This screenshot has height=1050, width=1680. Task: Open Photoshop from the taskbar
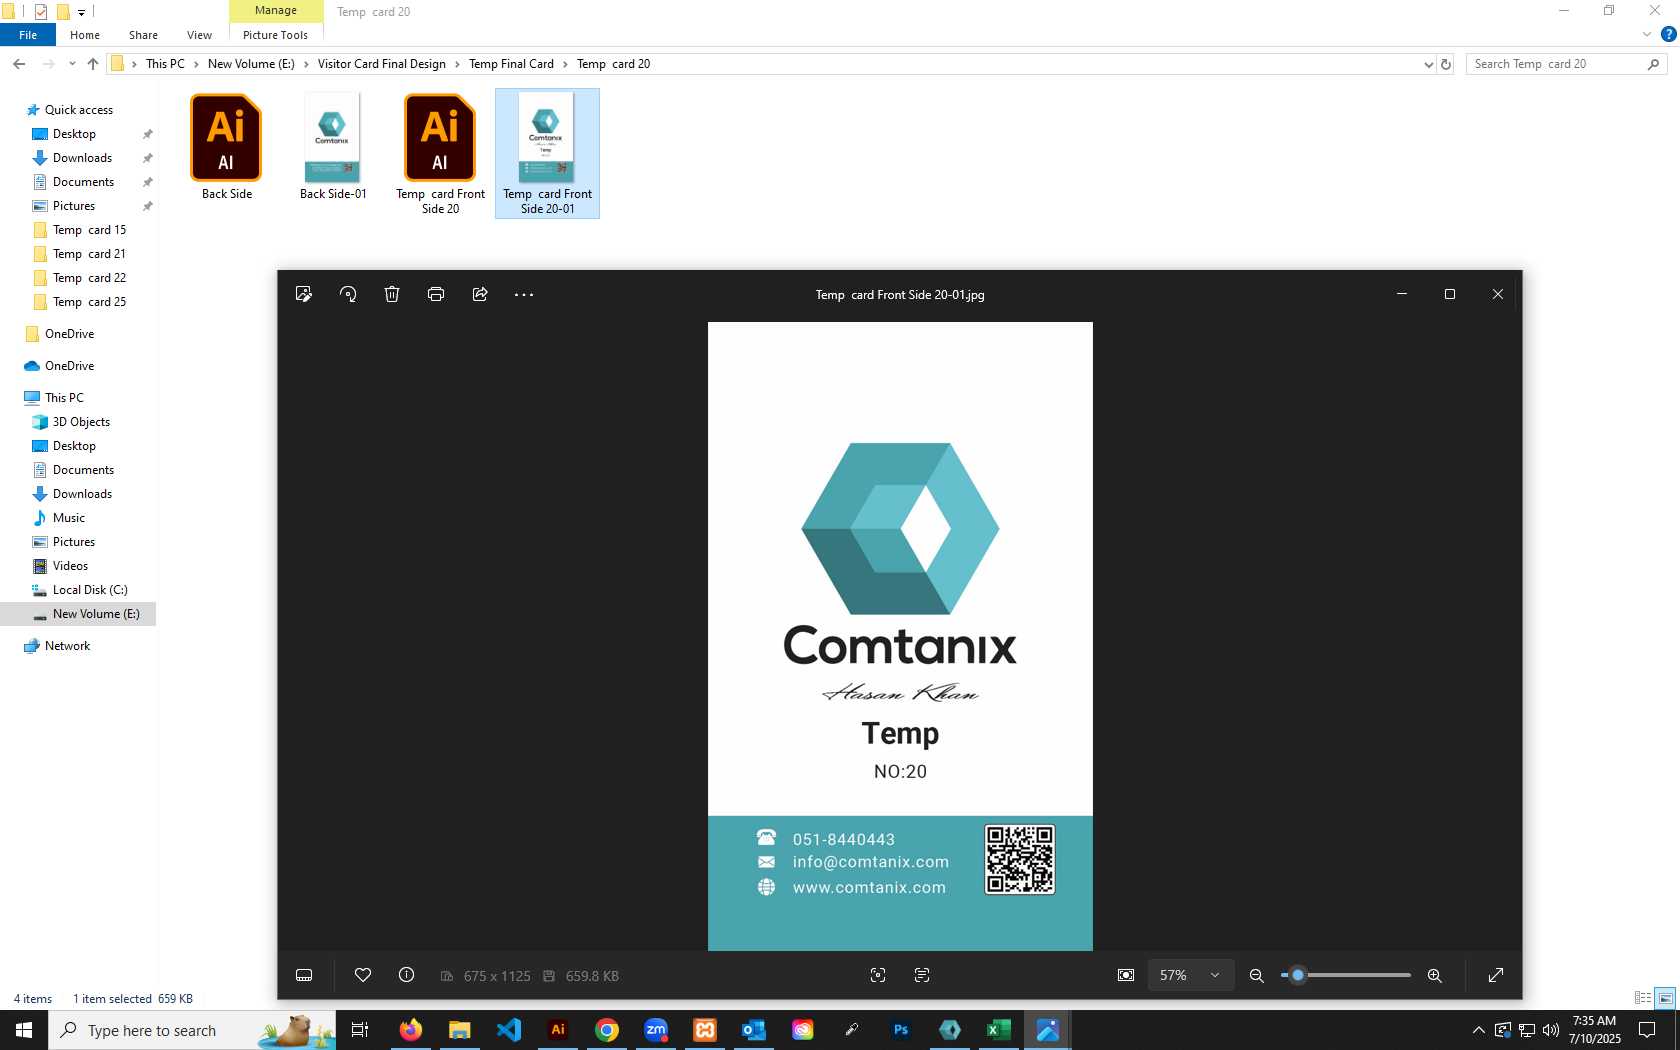(901, 1030)
